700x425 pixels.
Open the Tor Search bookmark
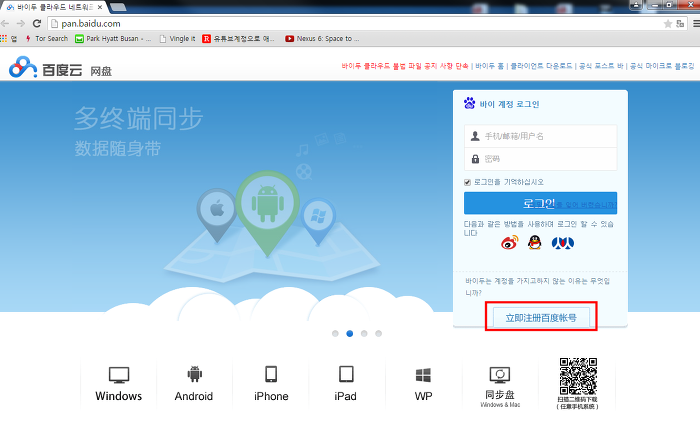(x=47, y=39)
